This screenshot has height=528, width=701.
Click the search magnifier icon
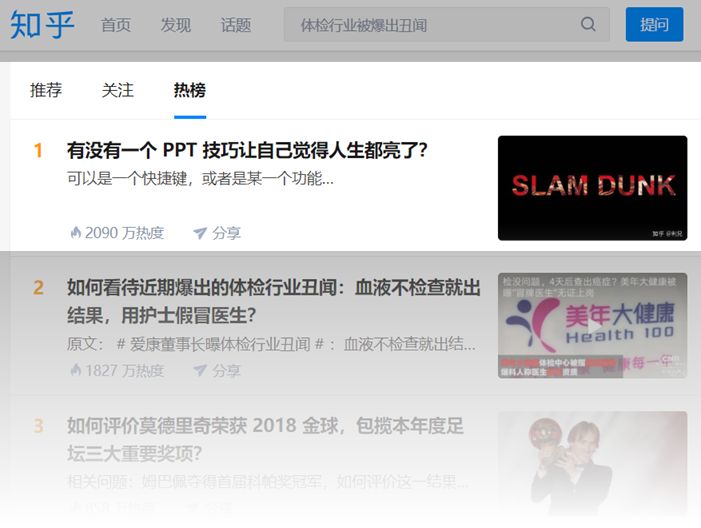point(588,24)
